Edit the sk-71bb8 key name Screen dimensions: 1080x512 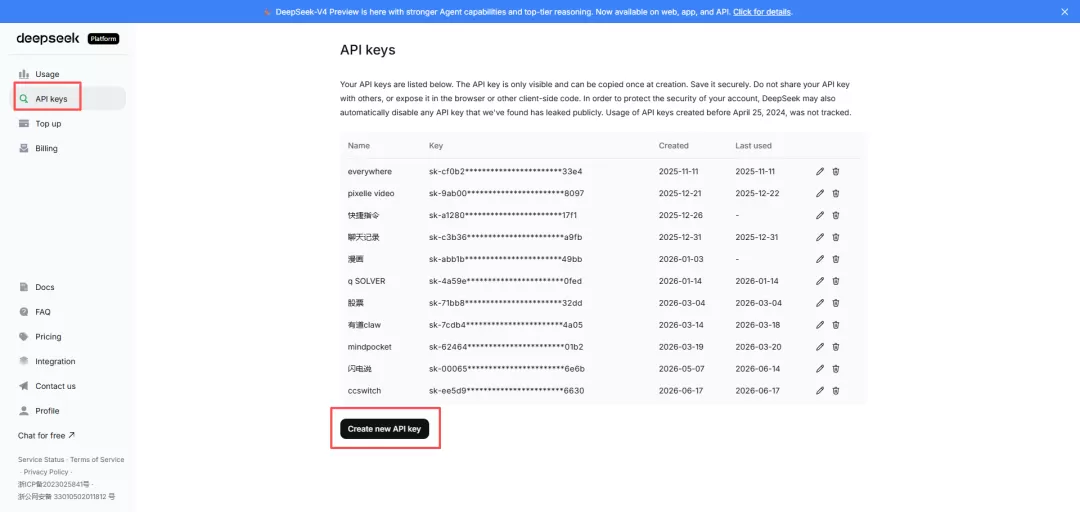coord(820,303)
